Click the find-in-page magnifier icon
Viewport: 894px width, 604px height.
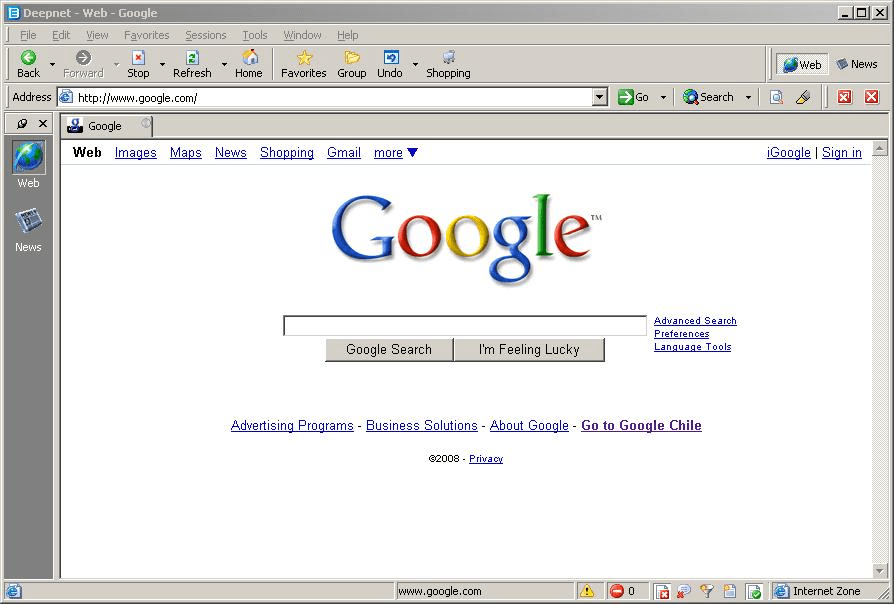[x=776, y=98]
